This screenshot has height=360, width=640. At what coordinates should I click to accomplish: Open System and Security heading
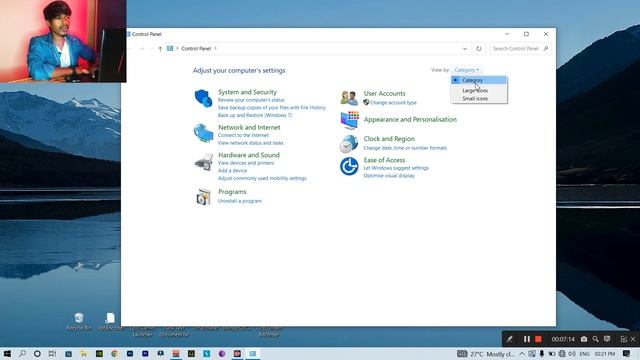pyautogui.click(x=247, y=92)
